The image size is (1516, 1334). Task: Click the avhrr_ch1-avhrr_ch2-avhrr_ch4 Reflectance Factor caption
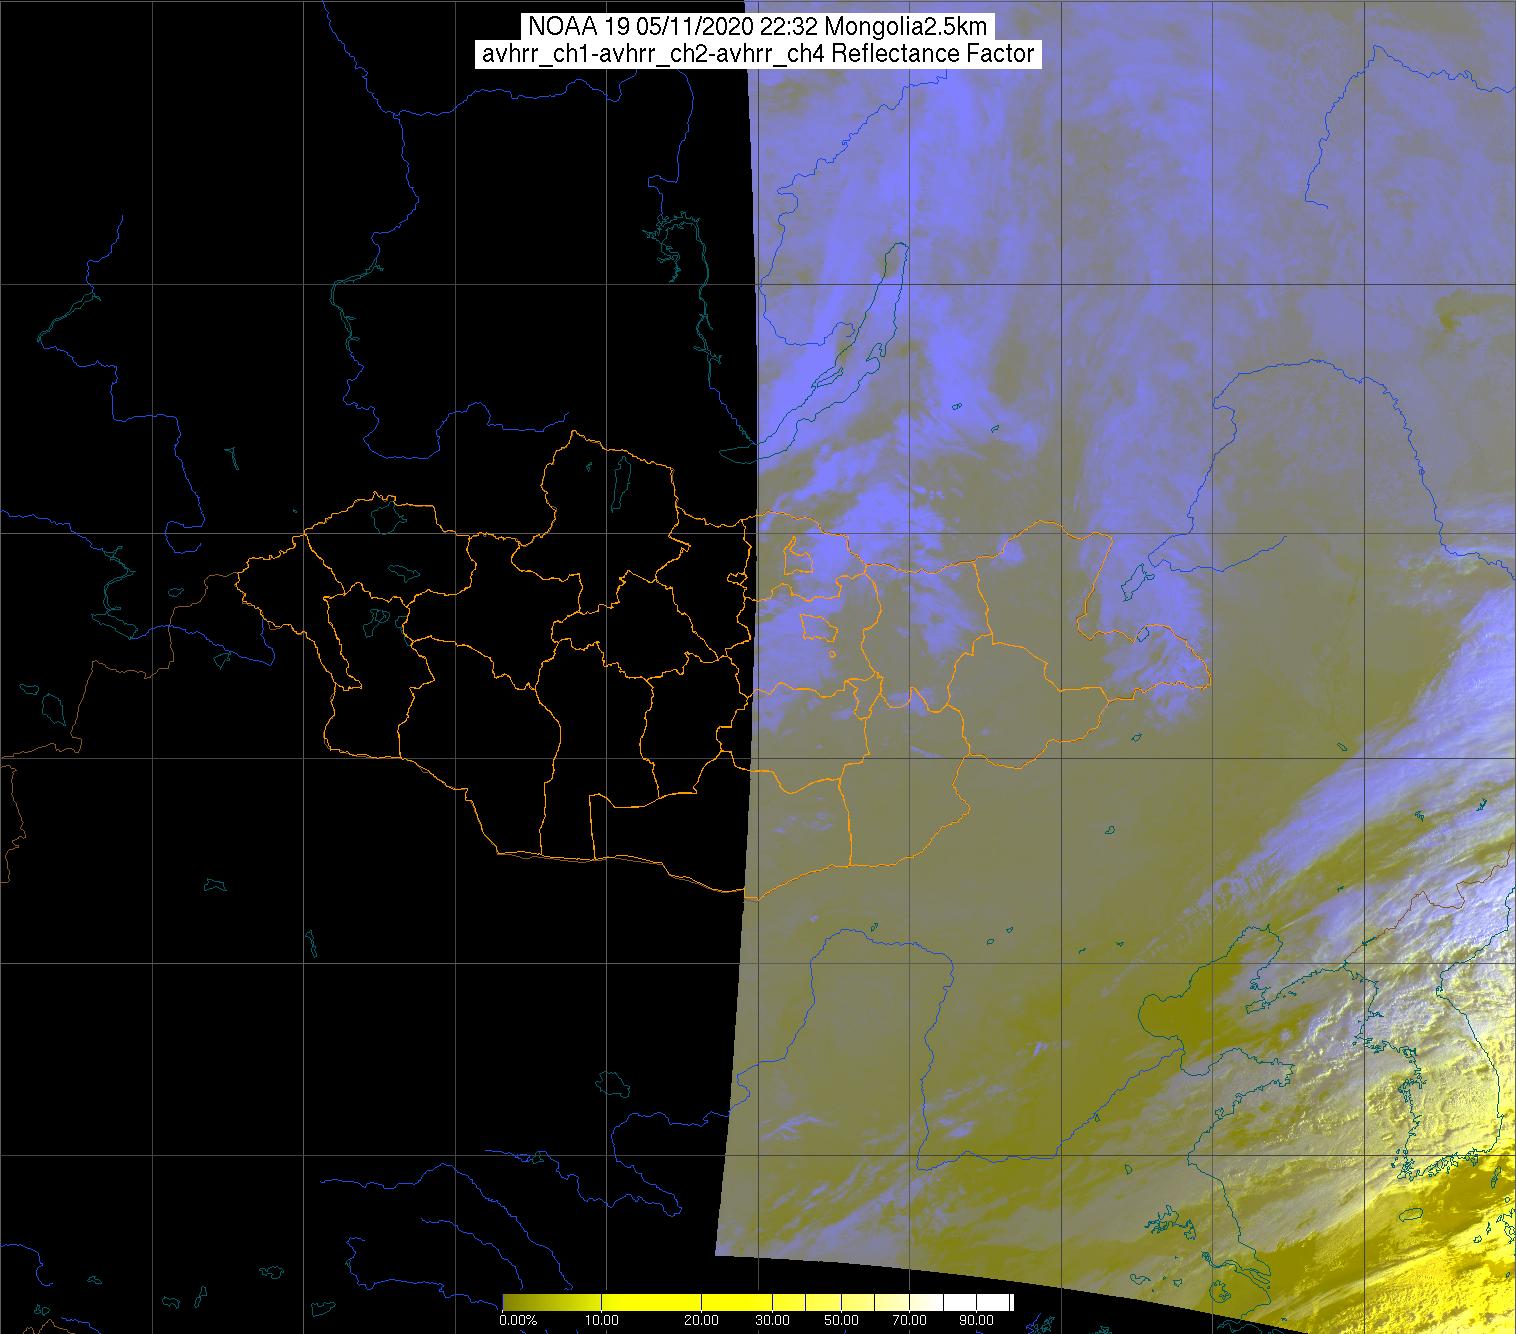tap(757, 54)
